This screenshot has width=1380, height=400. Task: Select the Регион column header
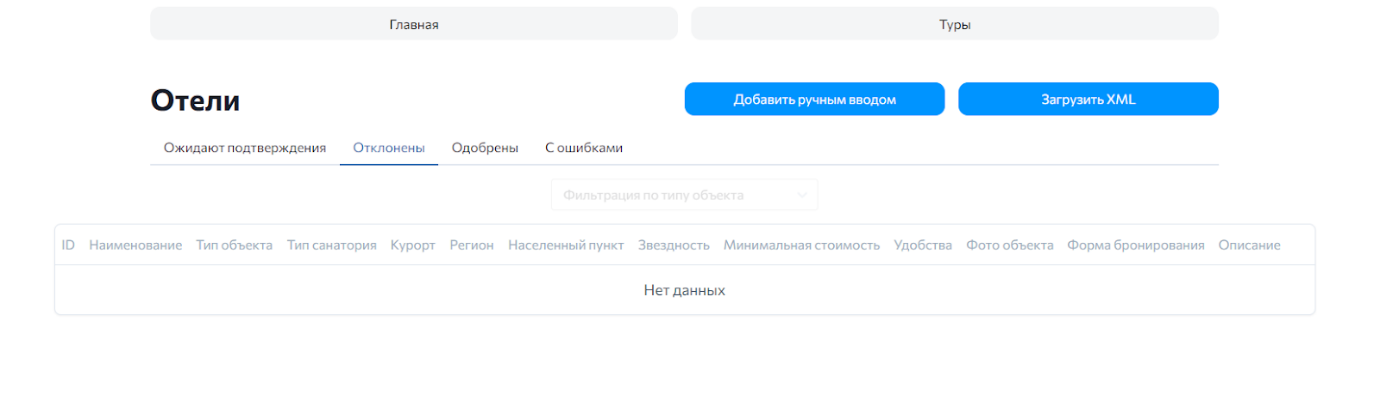click(x=472, y=245)
